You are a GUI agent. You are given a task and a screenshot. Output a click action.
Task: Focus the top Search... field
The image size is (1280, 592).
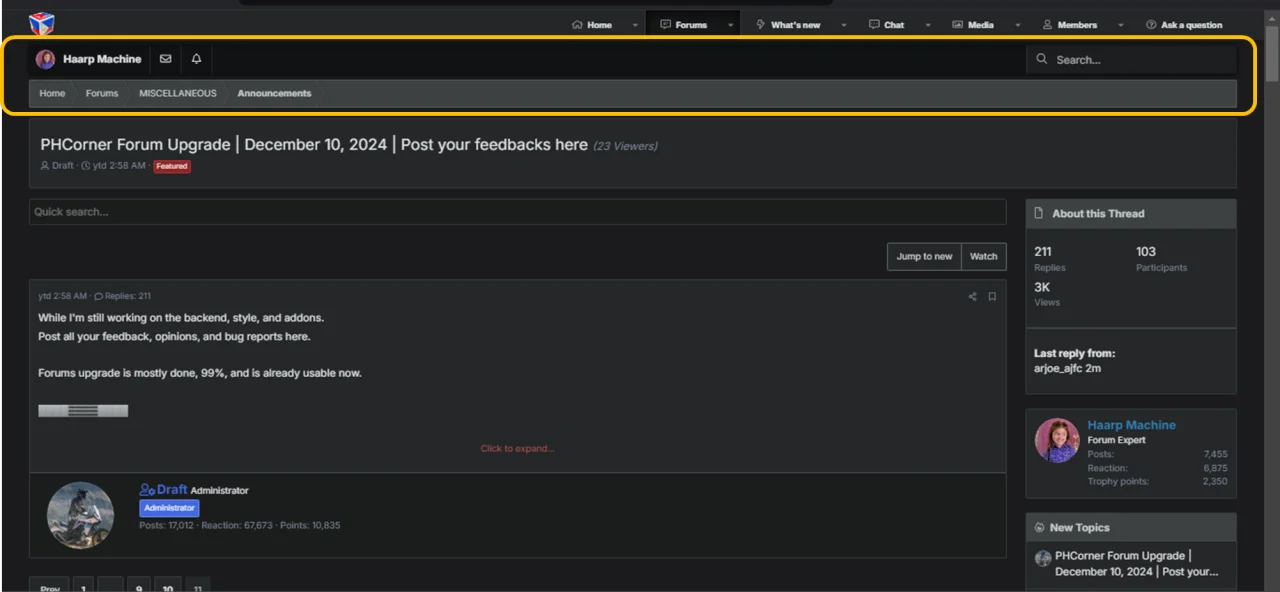pos(1131,60)
